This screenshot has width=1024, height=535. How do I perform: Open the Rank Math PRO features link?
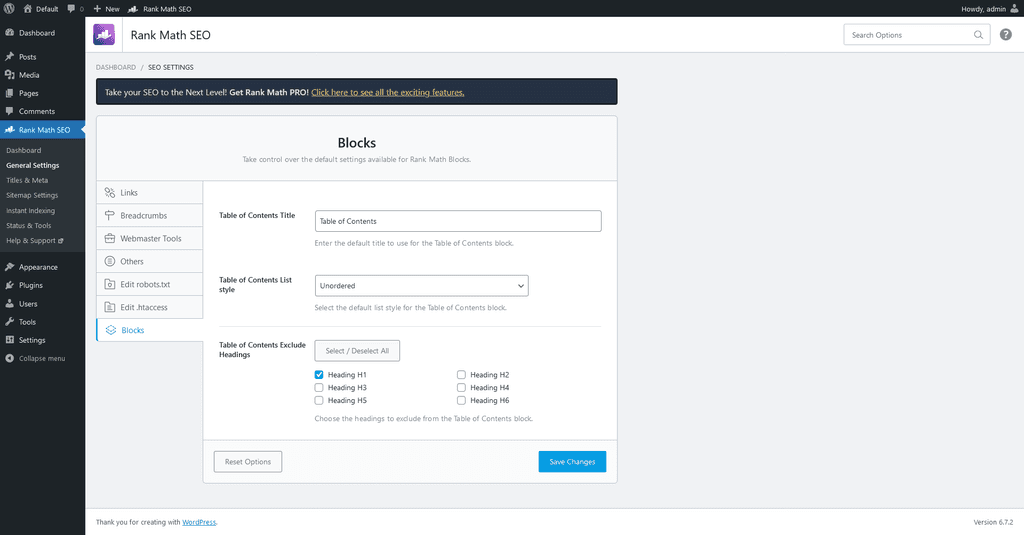[388, 93]
